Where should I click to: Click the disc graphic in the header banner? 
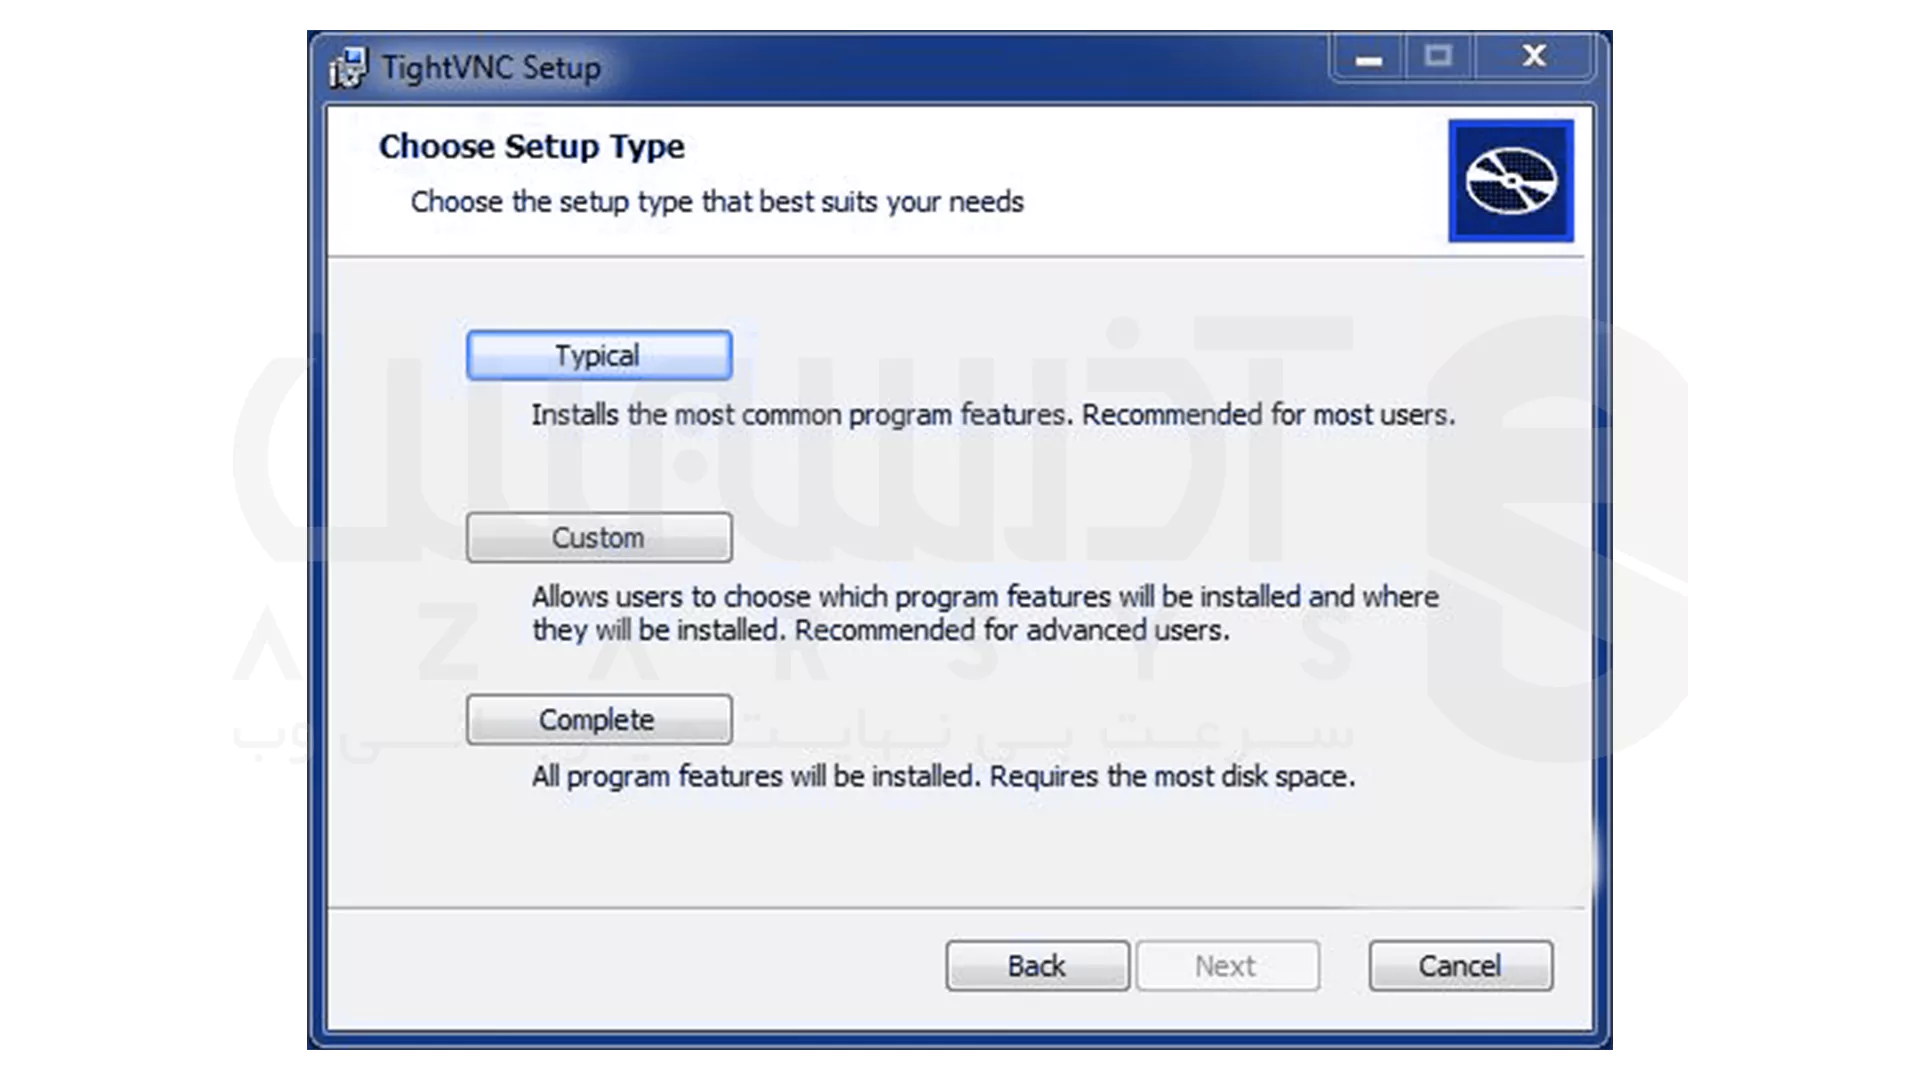(1510, 181)
